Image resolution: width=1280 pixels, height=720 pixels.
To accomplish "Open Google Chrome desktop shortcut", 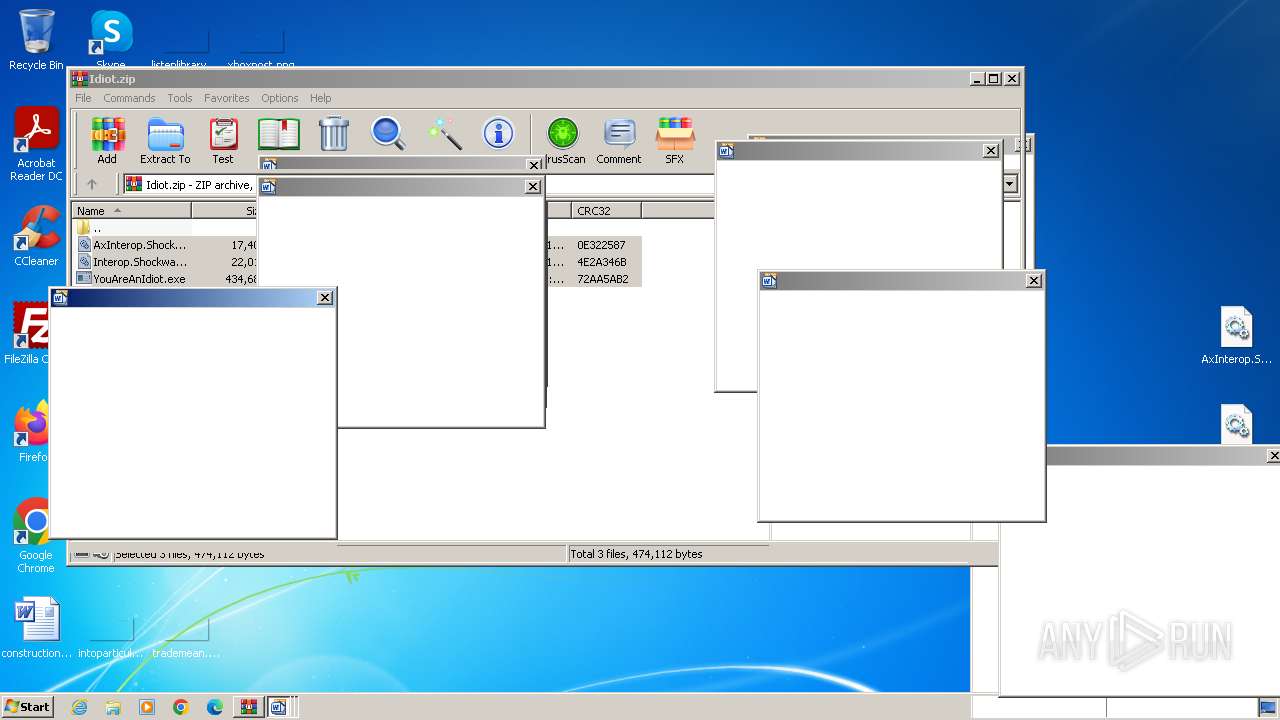I will point(36,536).
